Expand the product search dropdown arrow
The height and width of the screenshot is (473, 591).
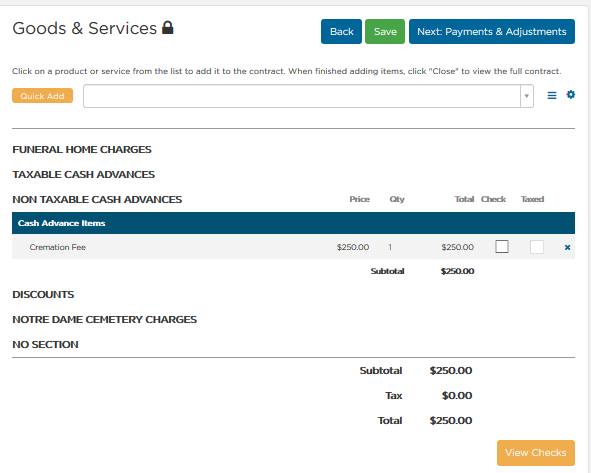(527, 96)
